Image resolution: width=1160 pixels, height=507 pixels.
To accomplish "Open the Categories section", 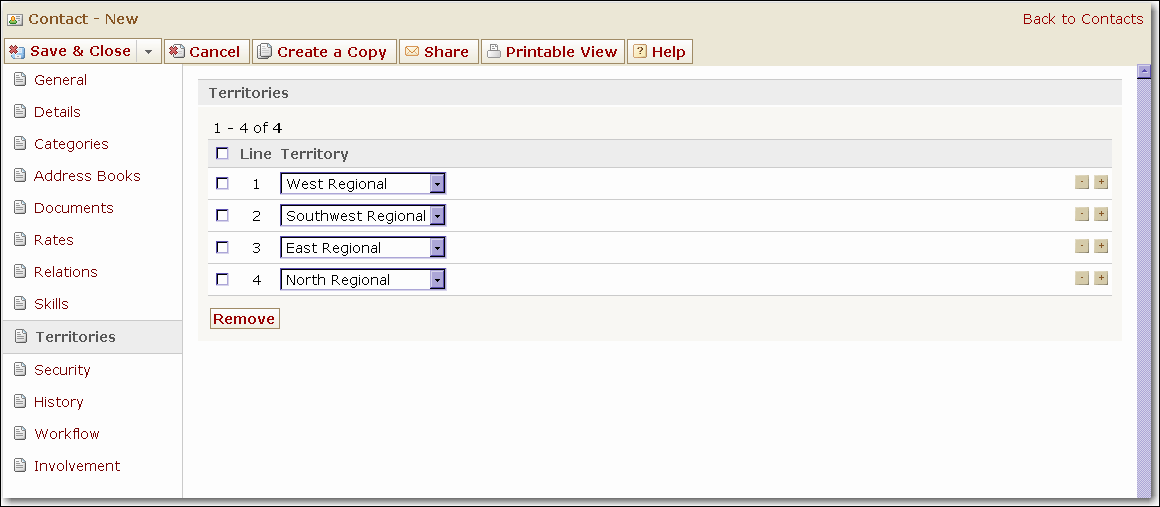I will pos(71,144).
